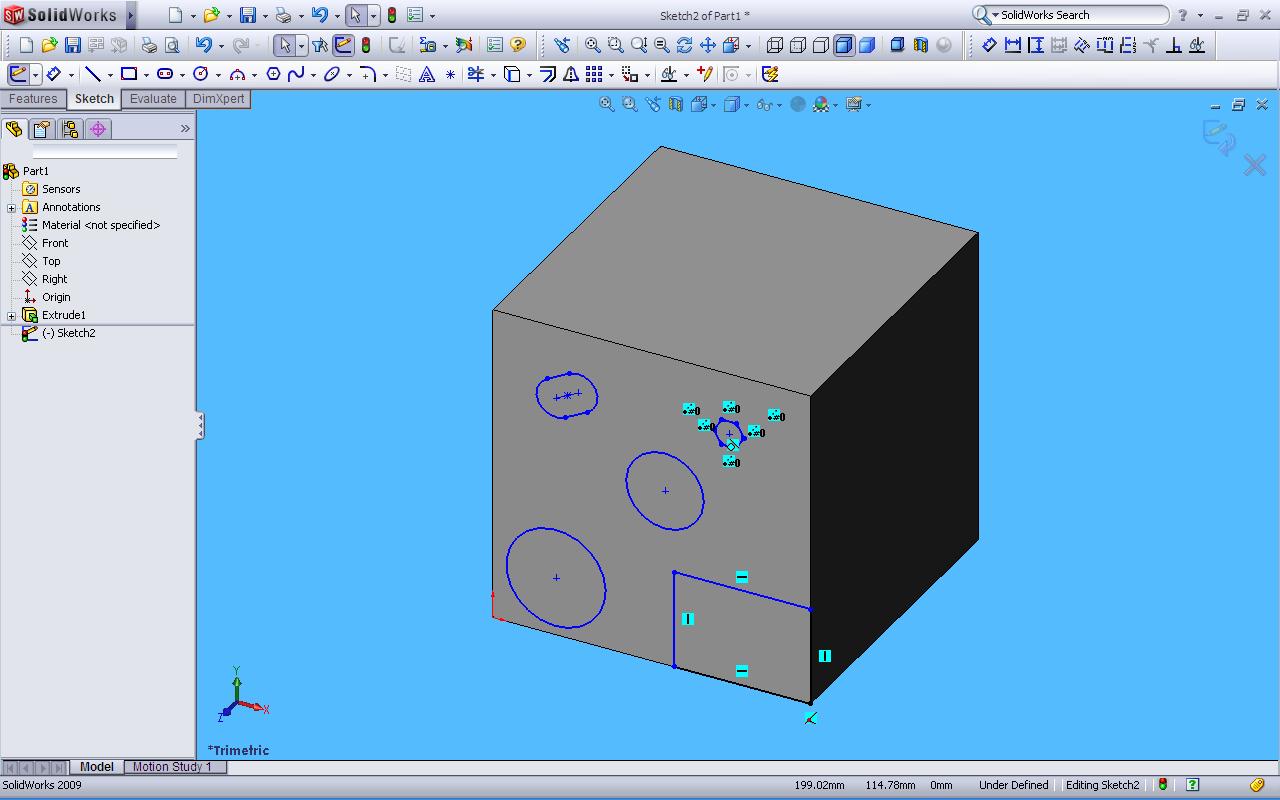Expand the Extrude1 feature tree node
The height and width of the screenshot is (800, 1280).
point(12,315)
